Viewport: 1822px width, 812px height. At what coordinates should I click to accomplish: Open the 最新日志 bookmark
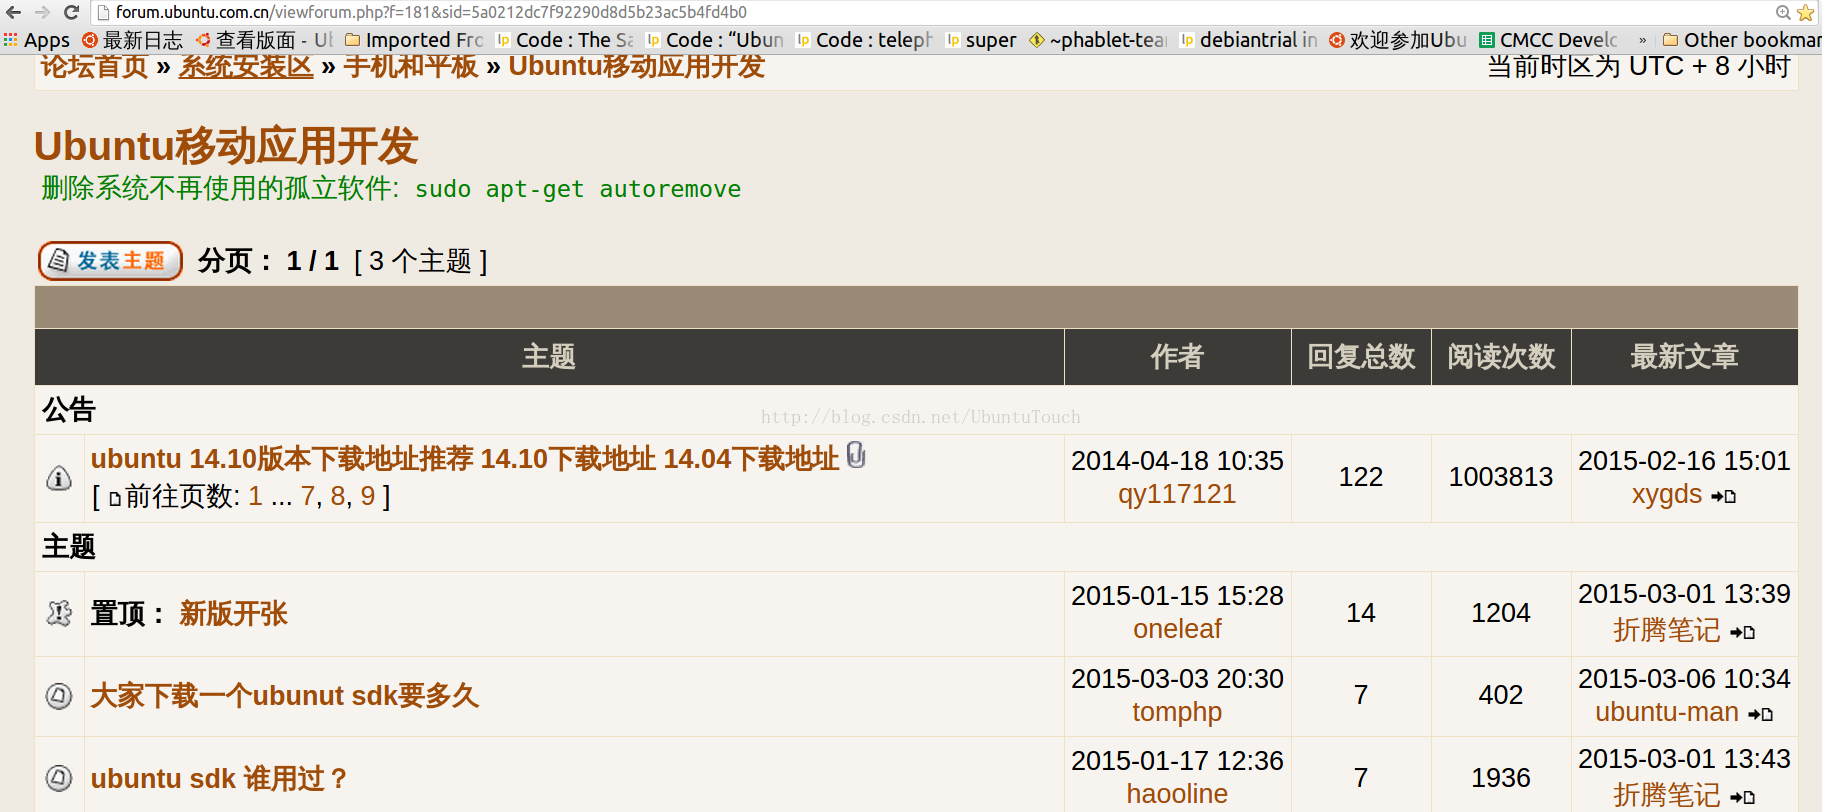pos(133,40)
